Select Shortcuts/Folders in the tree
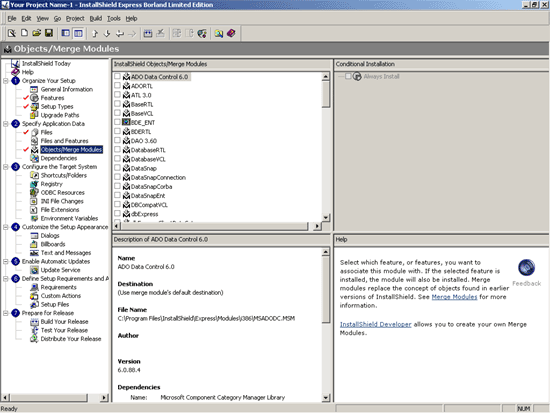 (63, 175)
